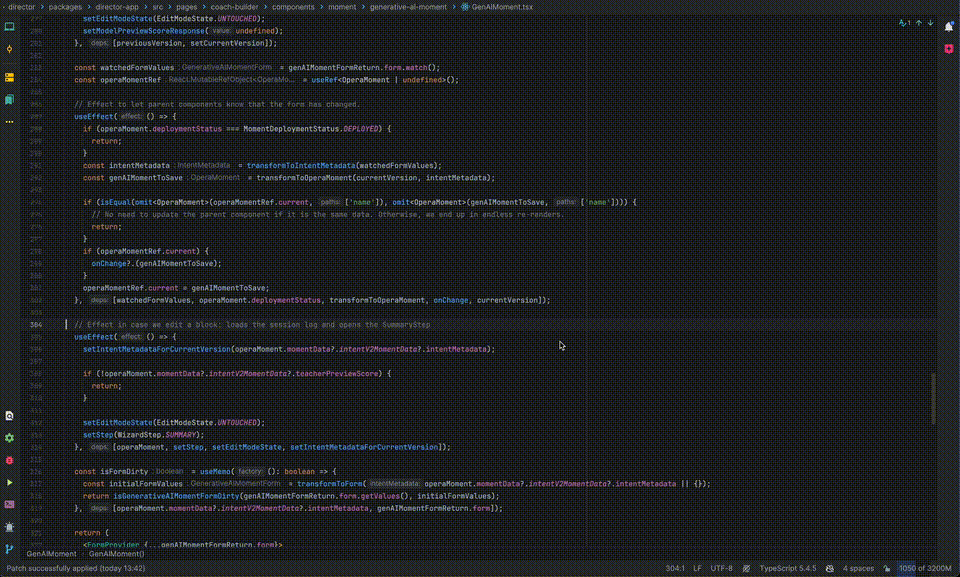Open the Find tool window icon
This screenshot has width=960, height=577.
9,416
